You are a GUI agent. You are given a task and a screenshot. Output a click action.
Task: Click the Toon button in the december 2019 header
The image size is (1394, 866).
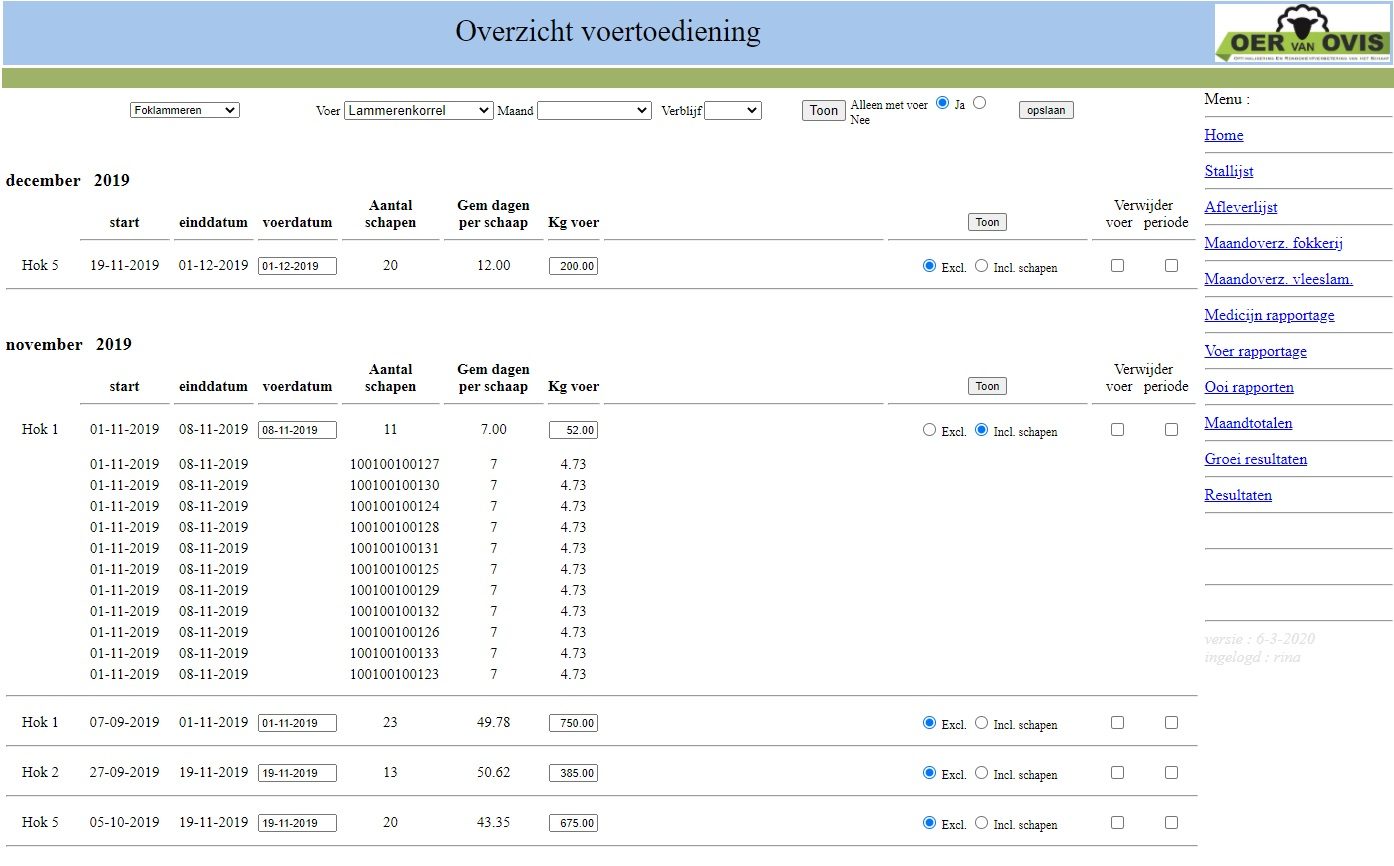[987, 222]
